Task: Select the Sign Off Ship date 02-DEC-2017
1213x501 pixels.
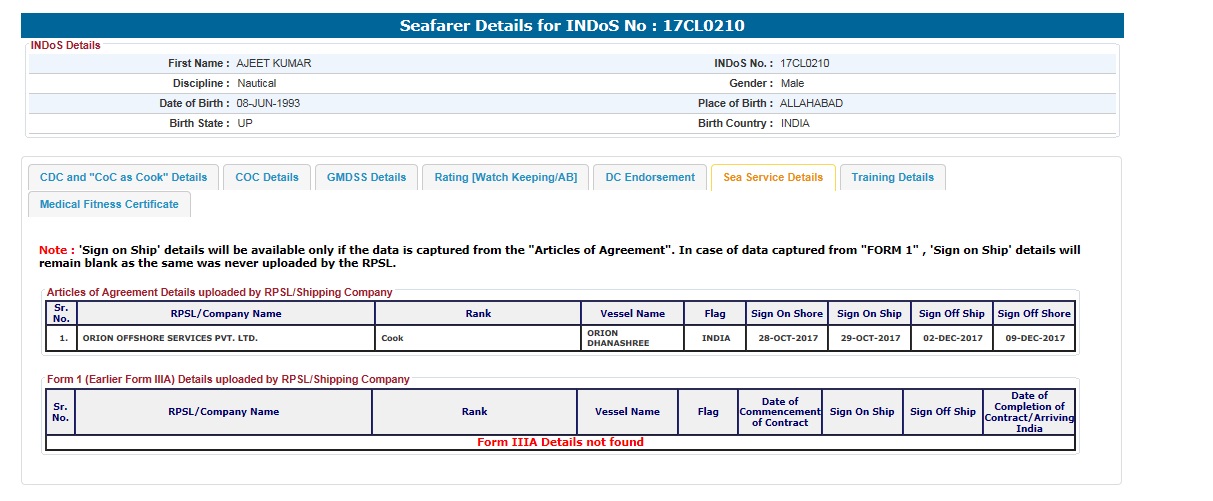Action: click(x=952, y=338)
